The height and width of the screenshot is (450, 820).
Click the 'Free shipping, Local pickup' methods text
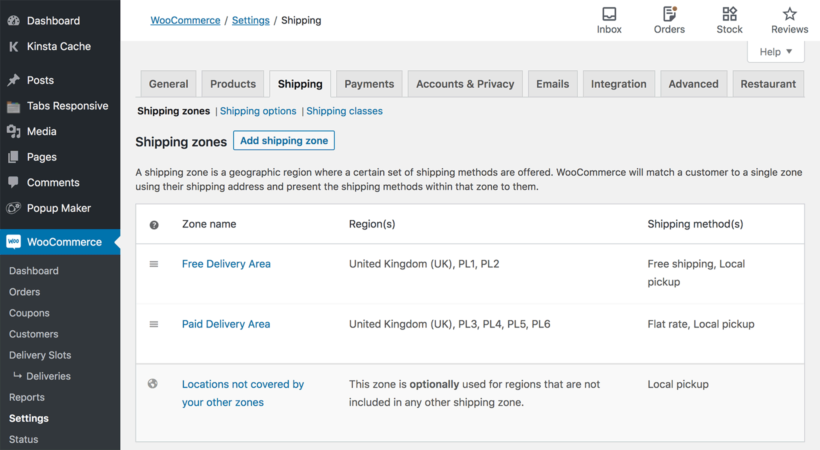pos(696,273)
